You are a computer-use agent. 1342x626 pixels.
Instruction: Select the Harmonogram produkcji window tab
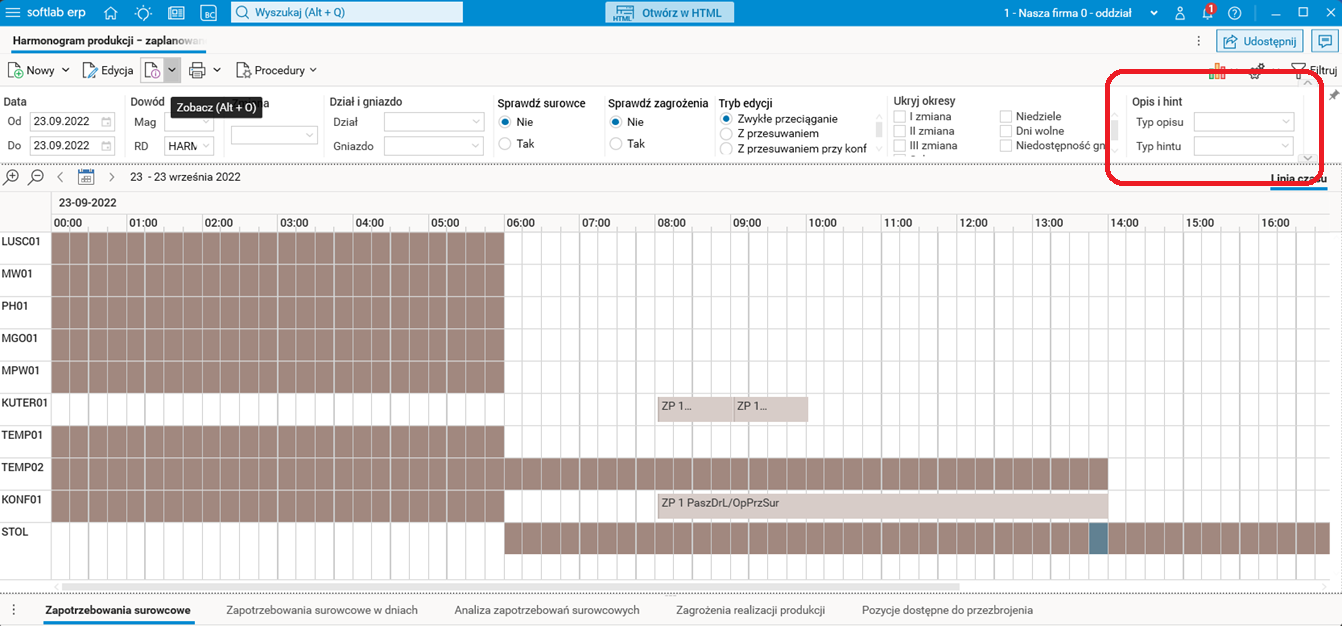pyautogui.click(x=109, y=41)
